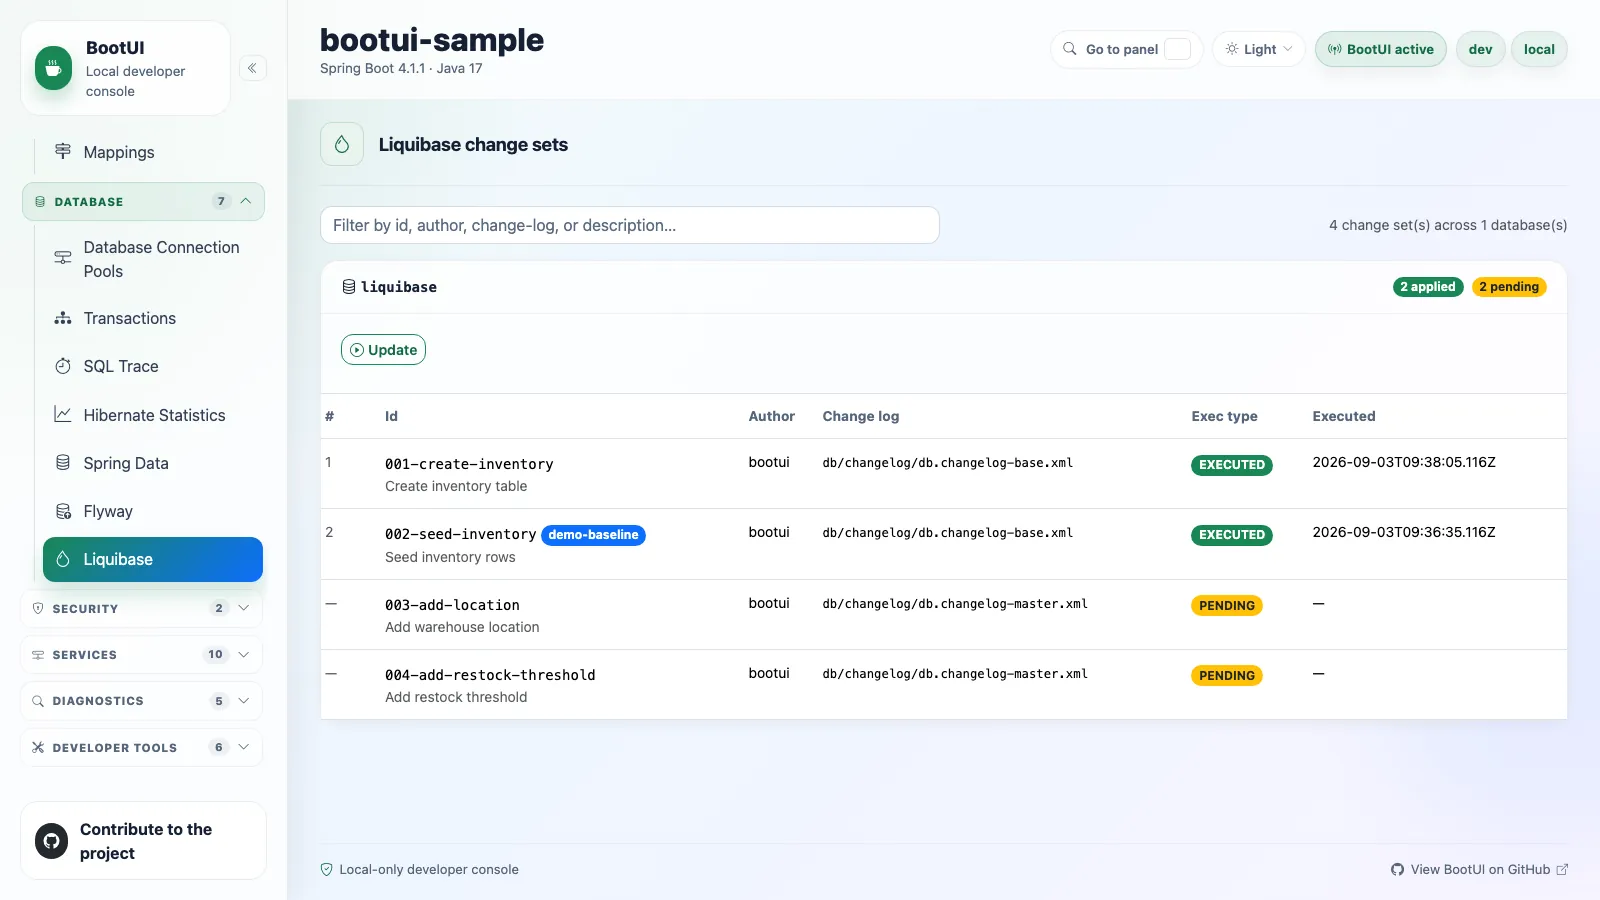This screenshot has height=900, width=1600.
Task: Click the GitHub icon in the footer
Action: coord(1398,870)
